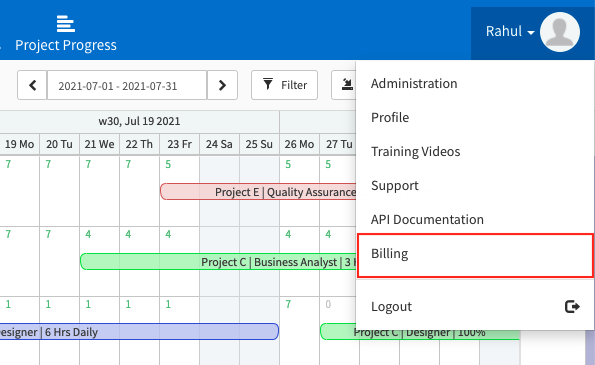Viewport: 595px width, 365px height.
Task: Choose Support in the dropdown menu
Action: [475, 186]
